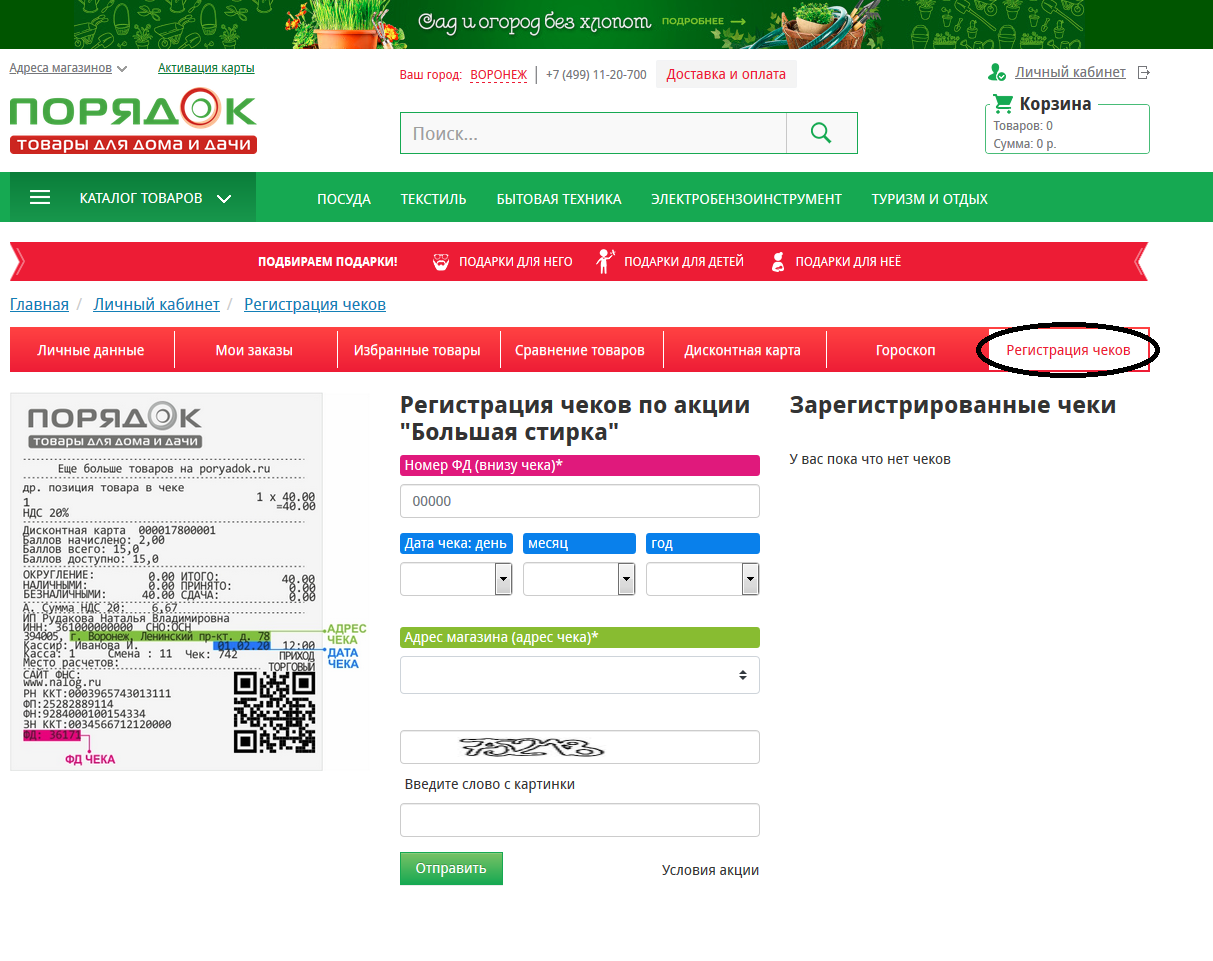Screen dimensions: 1213x961
Task: Click the gifts-for-children figure icon
Action: [x=606, y=261]
